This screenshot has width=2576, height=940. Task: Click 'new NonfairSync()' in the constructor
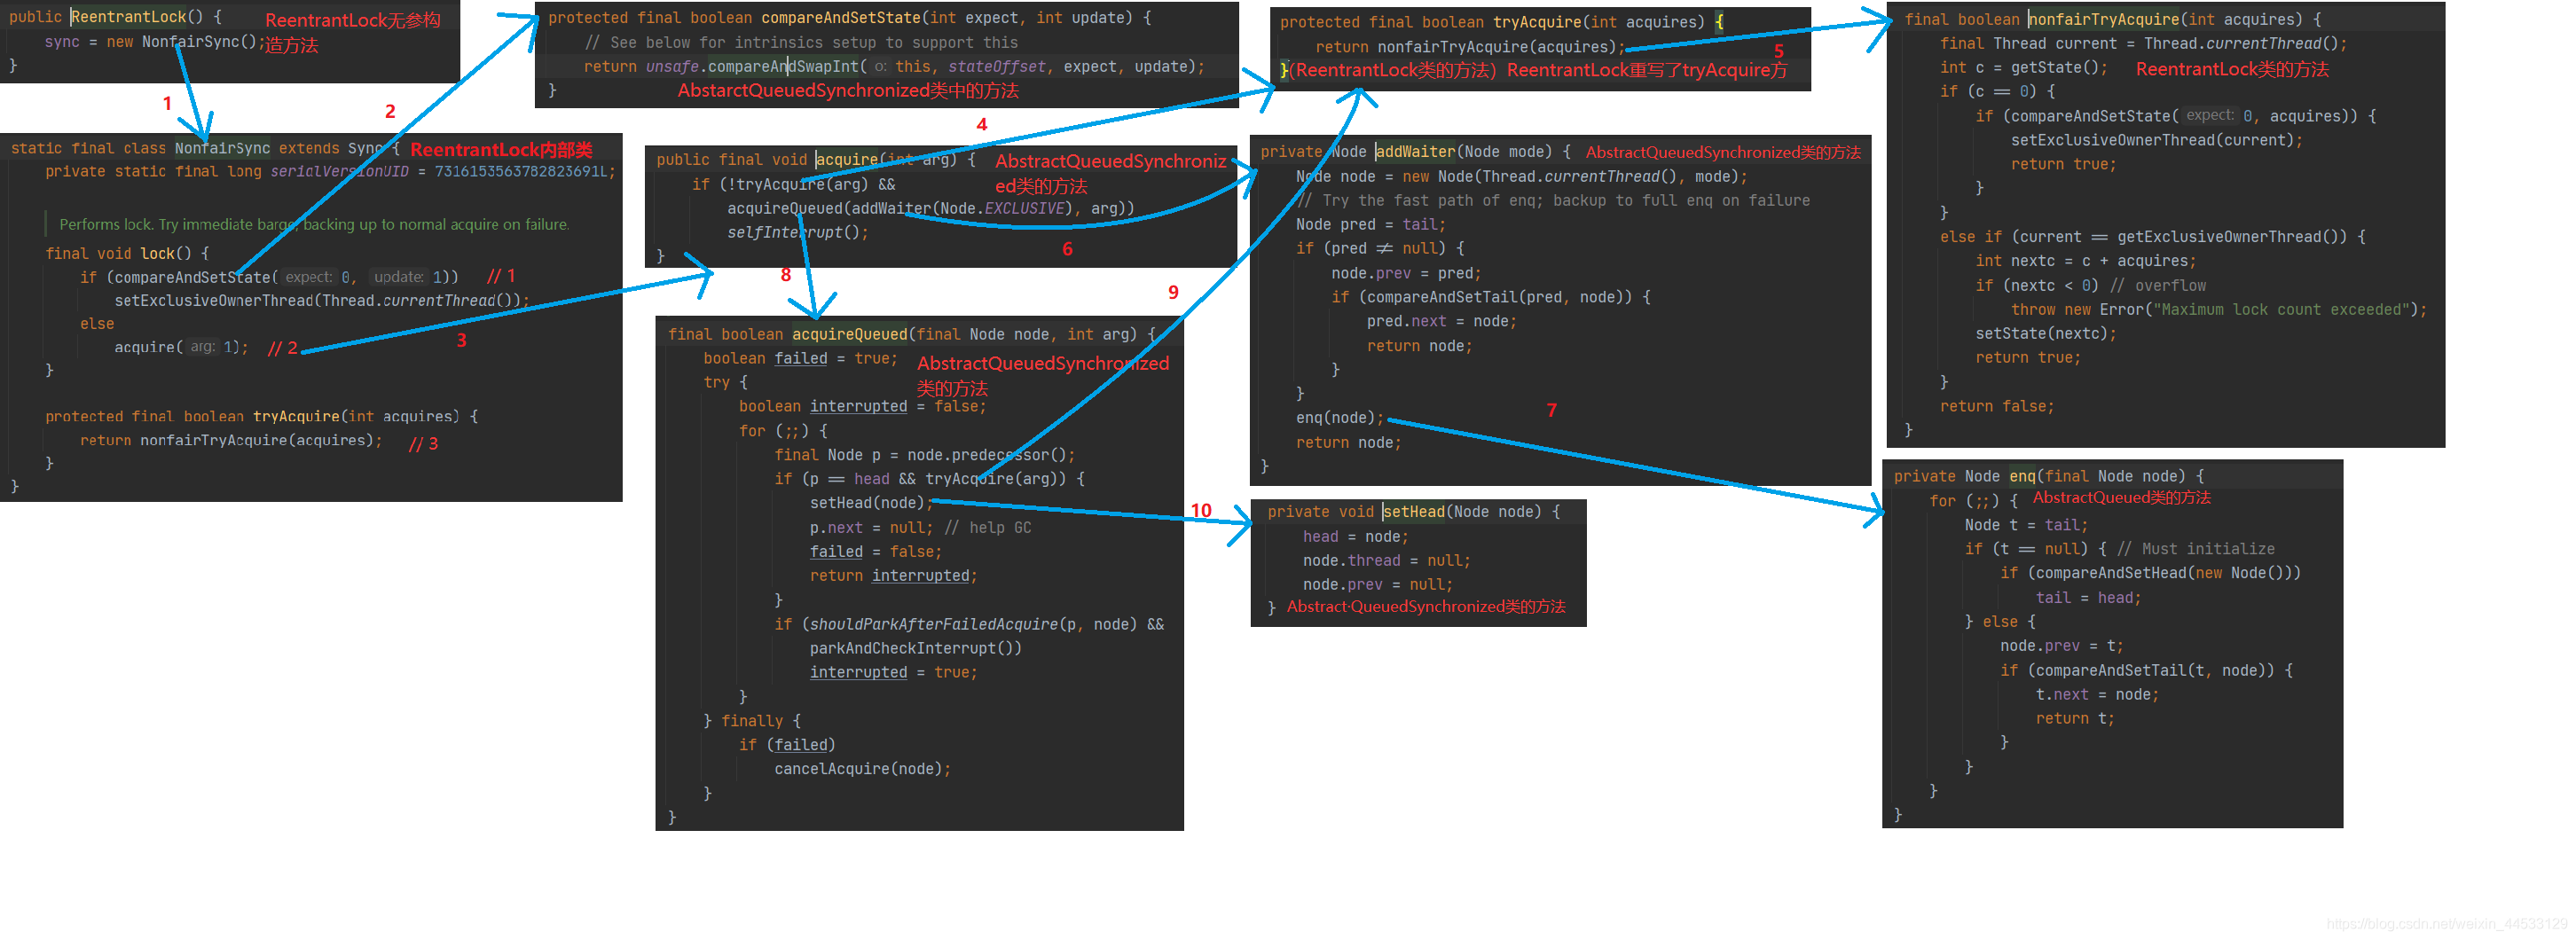click(181, 42)
